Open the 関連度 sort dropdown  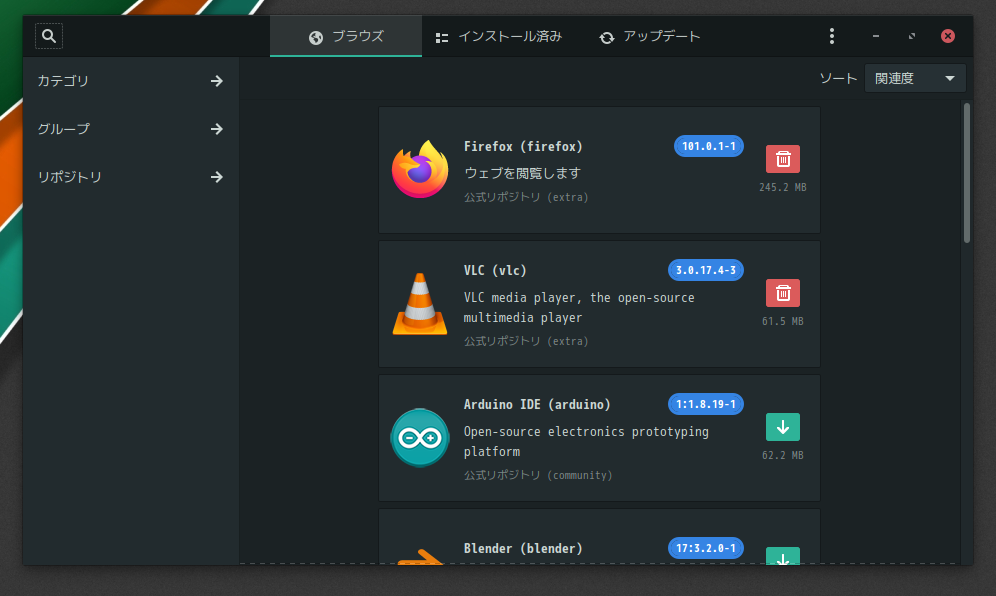click(x=915, y=78)
